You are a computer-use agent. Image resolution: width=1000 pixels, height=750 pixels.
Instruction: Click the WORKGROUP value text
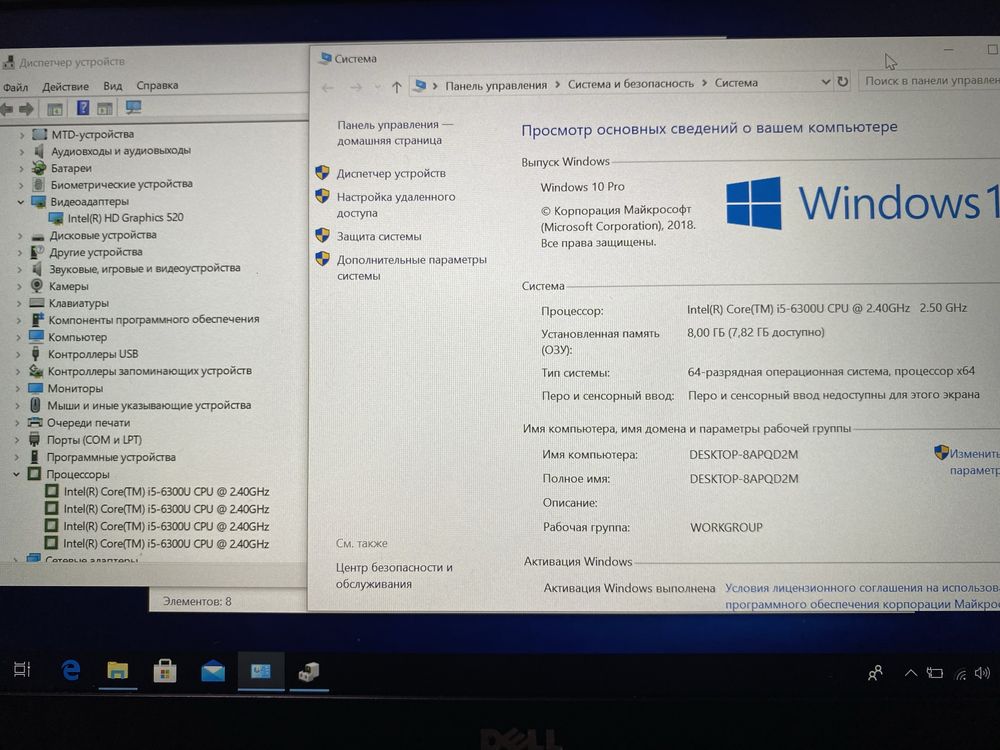coord(726,527)
